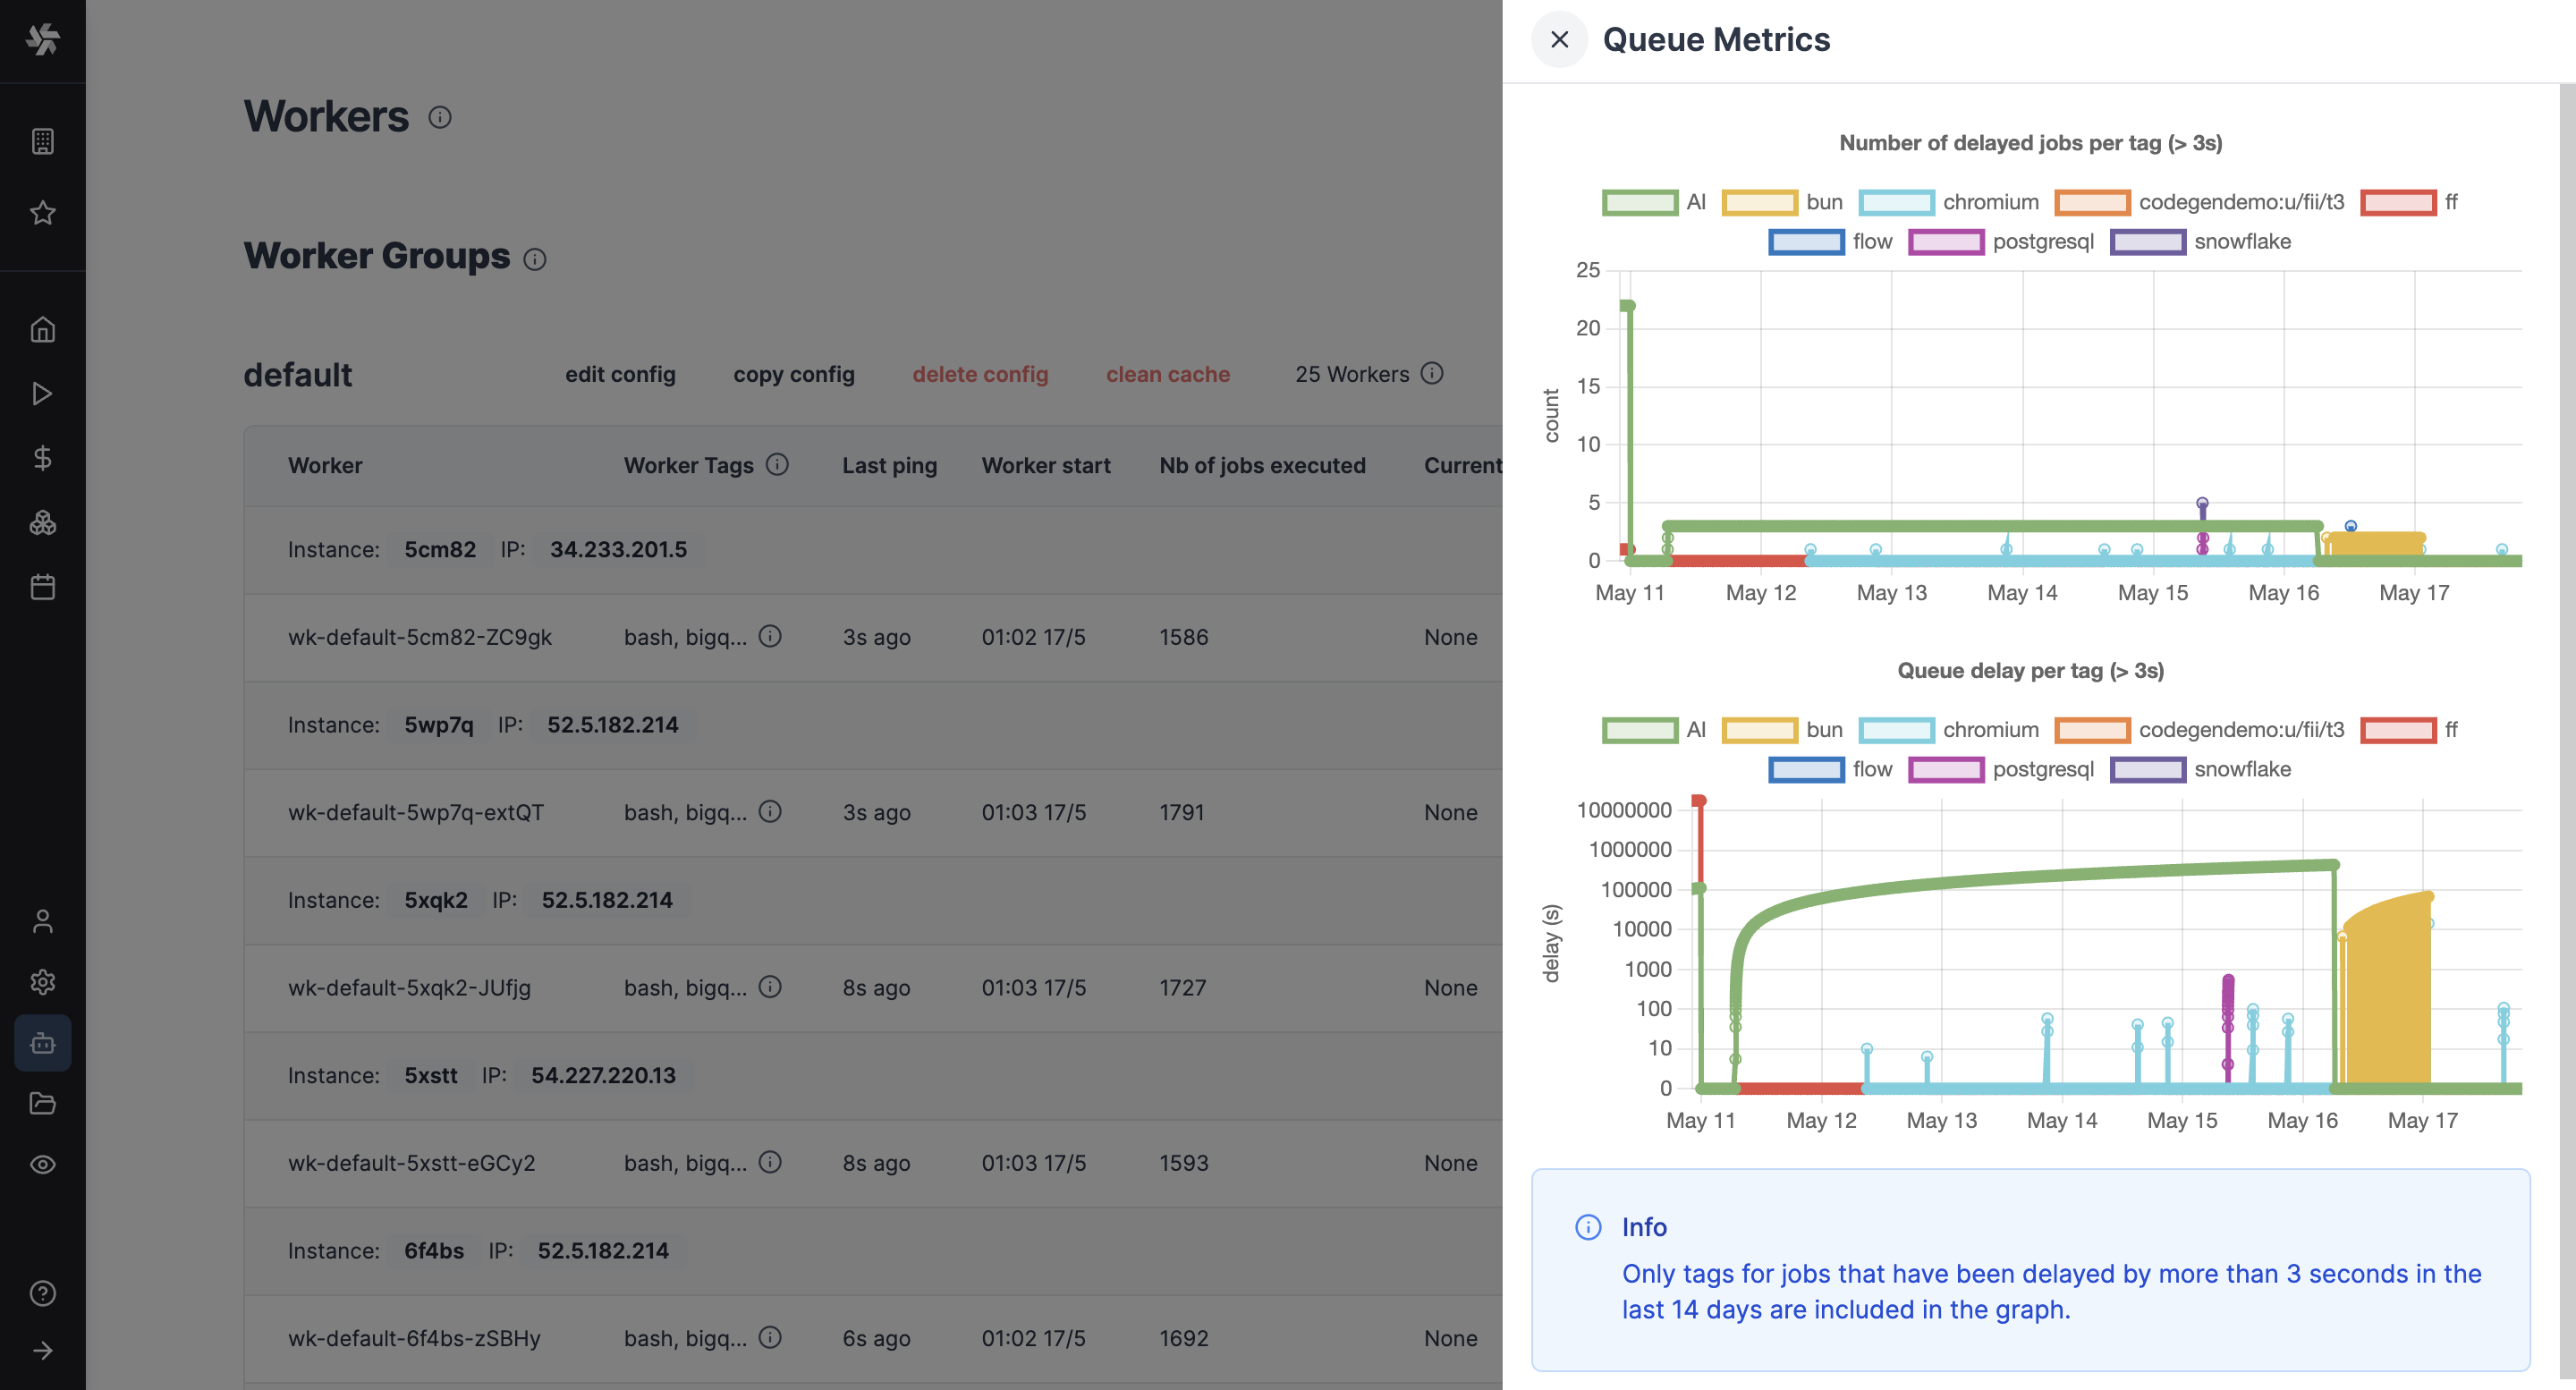
Task: Expand the Worker Tags column info
Action: click(x=778, y=464)
